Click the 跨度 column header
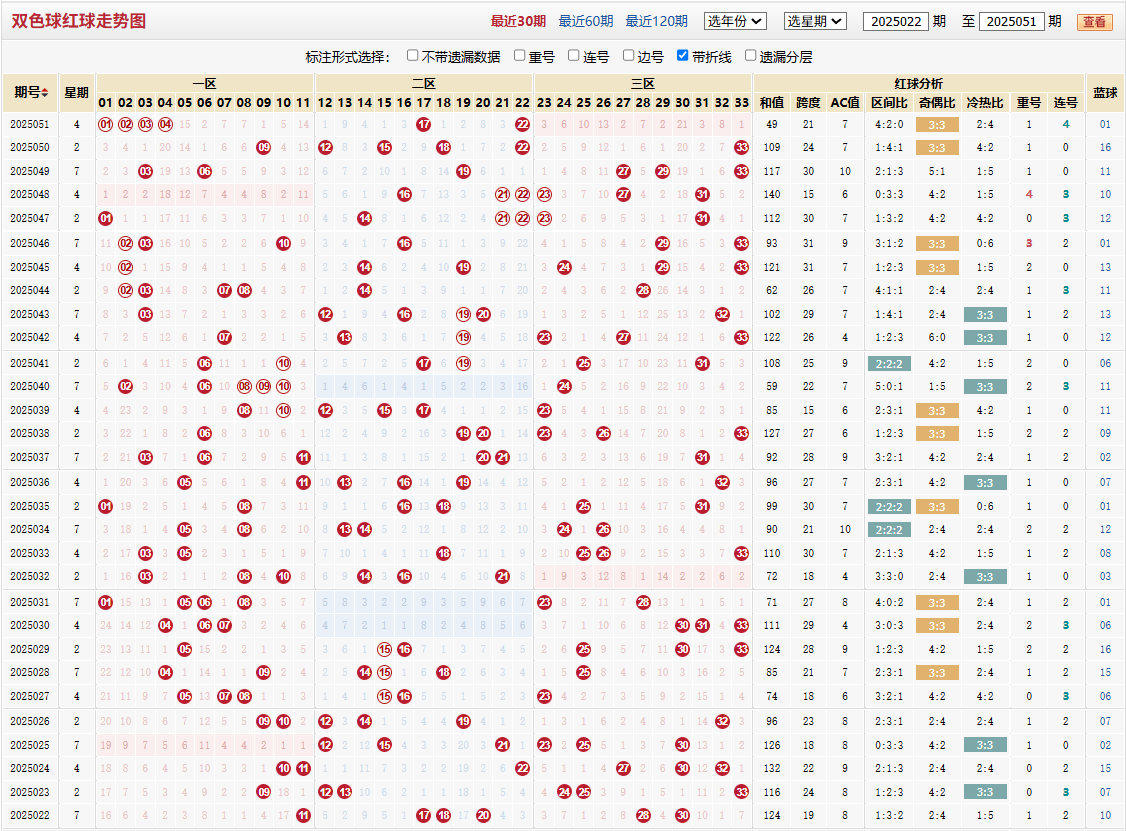Viewport: 1126px width, 831px height. pos(808,103)
